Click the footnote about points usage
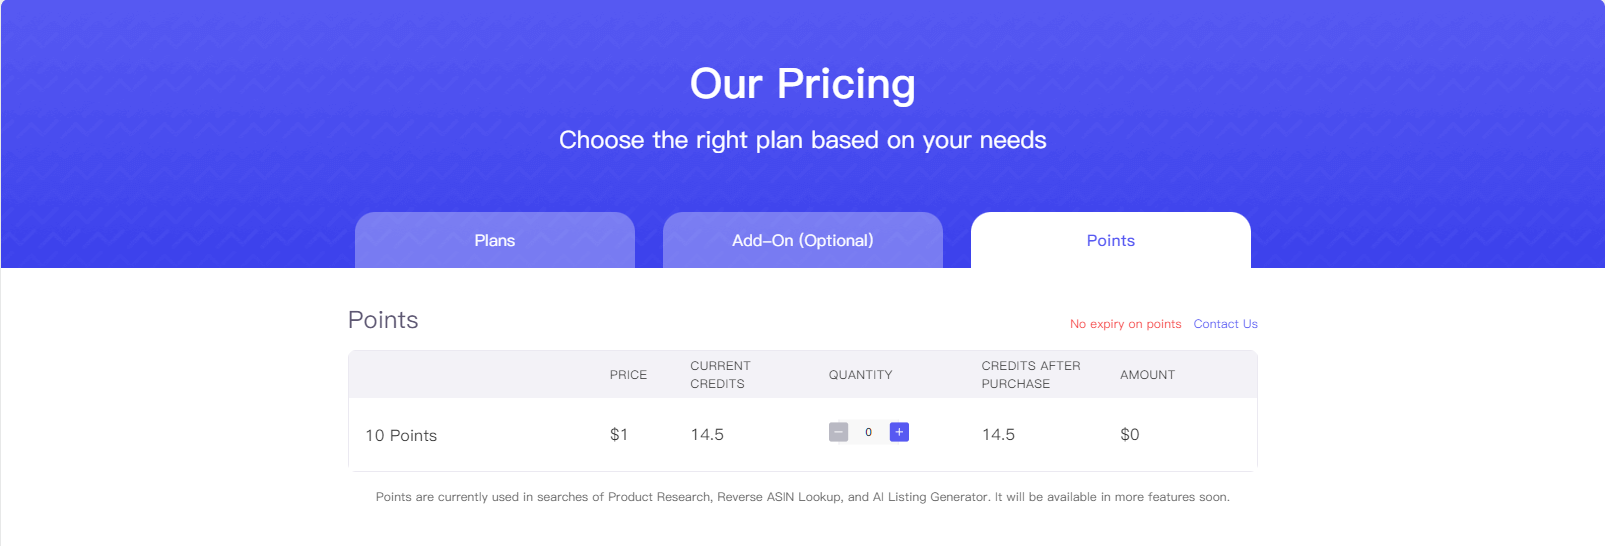The image size is (1605, 546). [x=803, y=497]
